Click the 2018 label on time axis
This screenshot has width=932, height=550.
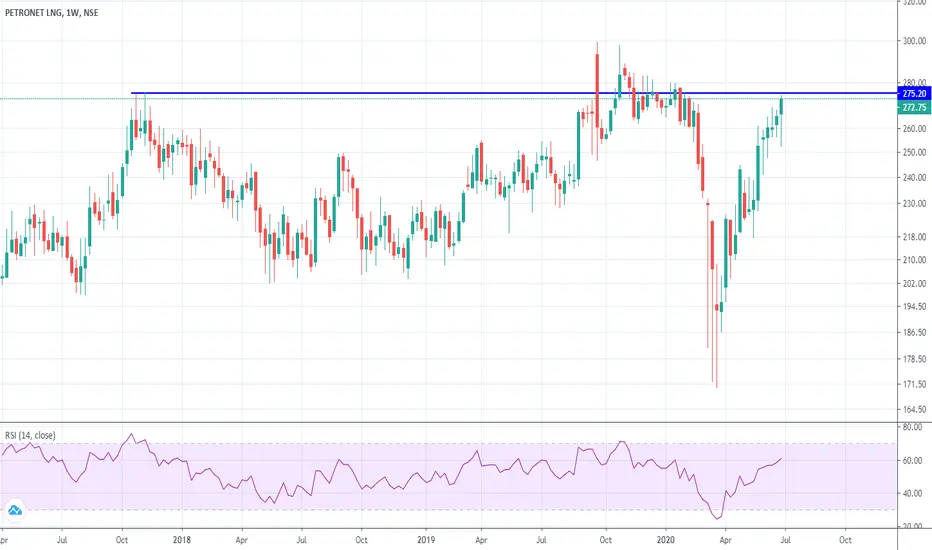pos(182,540)
